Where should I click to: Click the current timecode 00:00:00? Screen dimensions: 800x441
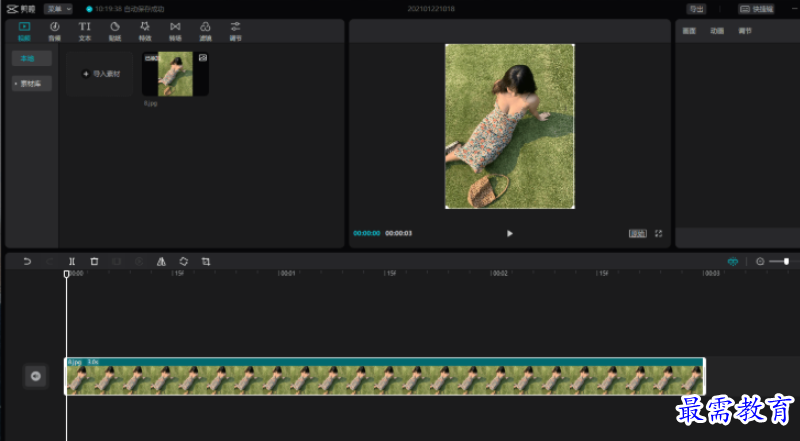click(x=367, y=233)
